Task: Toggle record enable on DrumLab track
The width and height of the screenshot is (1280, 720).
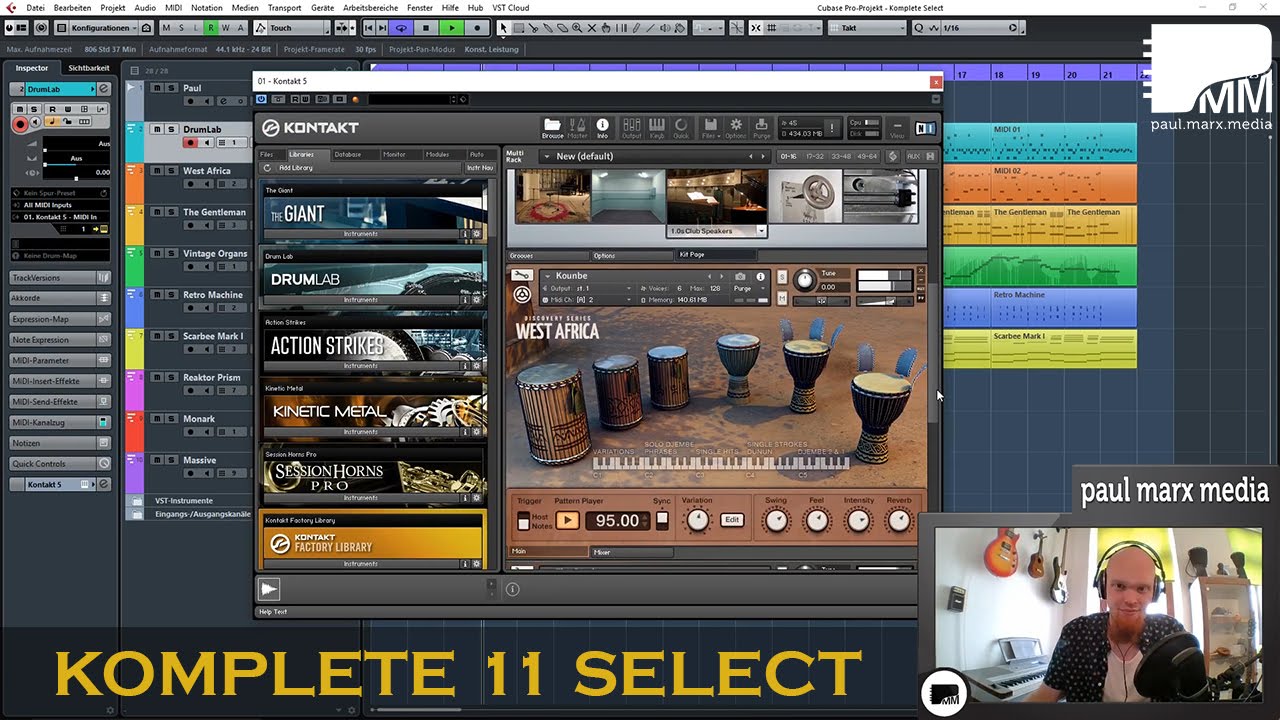Action: (x=191, y=143)
